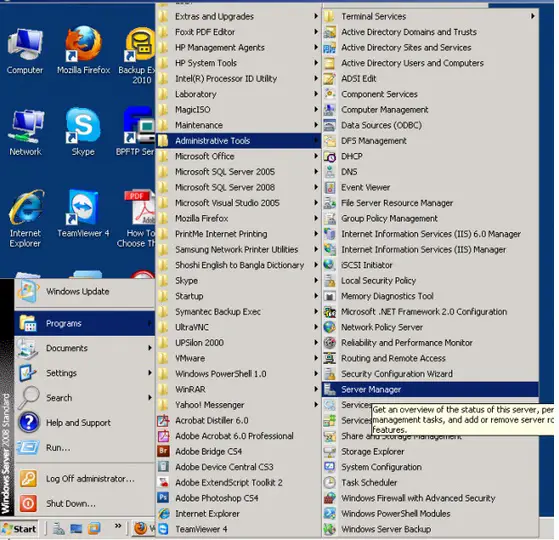Click the Adobe Photoshop CS4 icon
The width and height of the screenshot is (559, 540).
[x=163, y=498]
